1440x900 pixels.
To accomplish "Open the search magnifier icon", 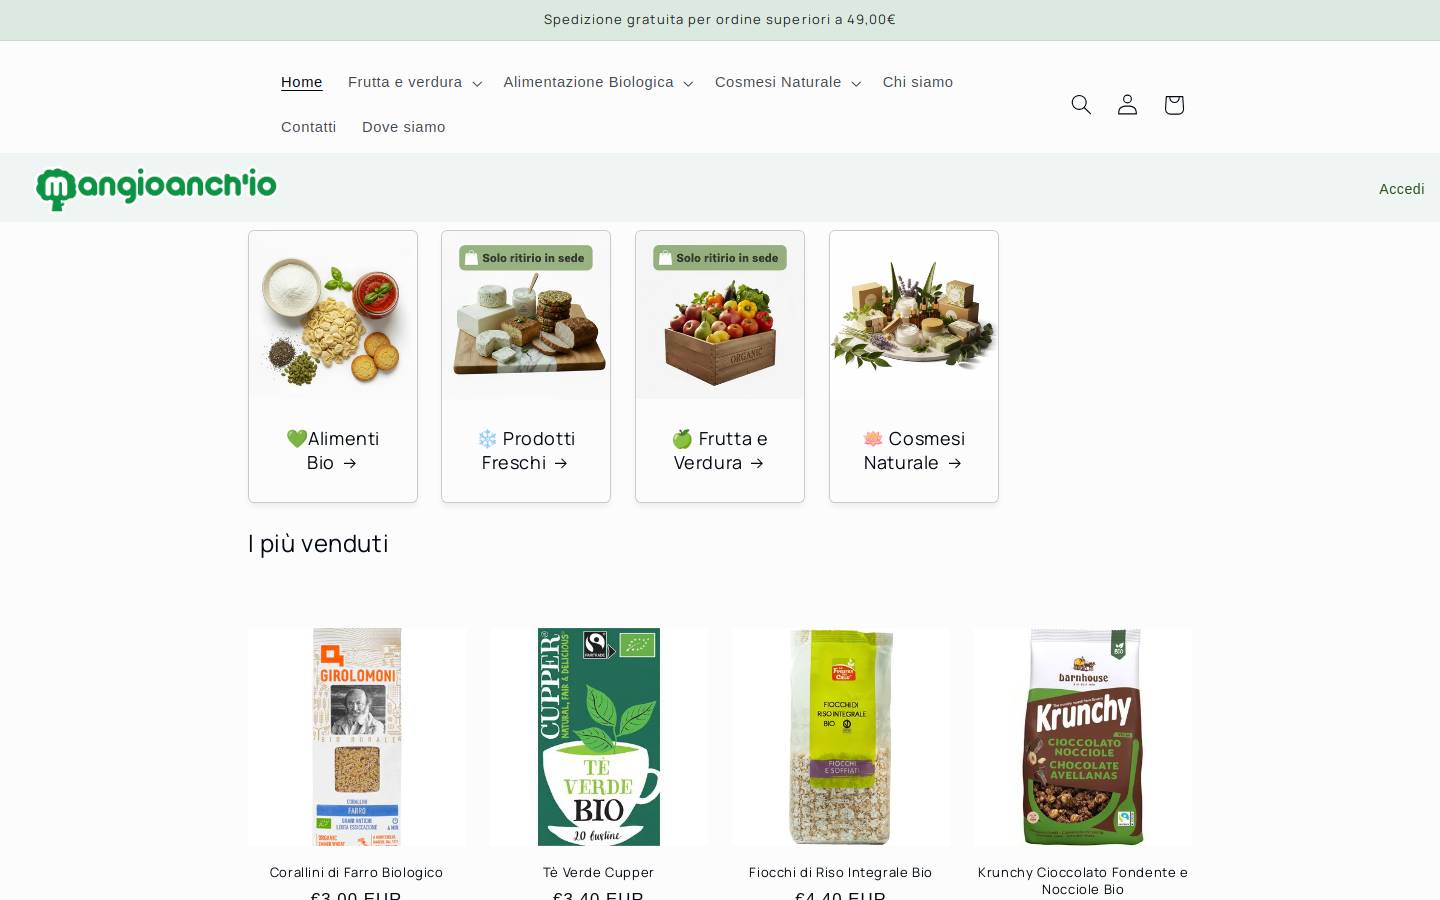I will click(x=1081, y=104).
